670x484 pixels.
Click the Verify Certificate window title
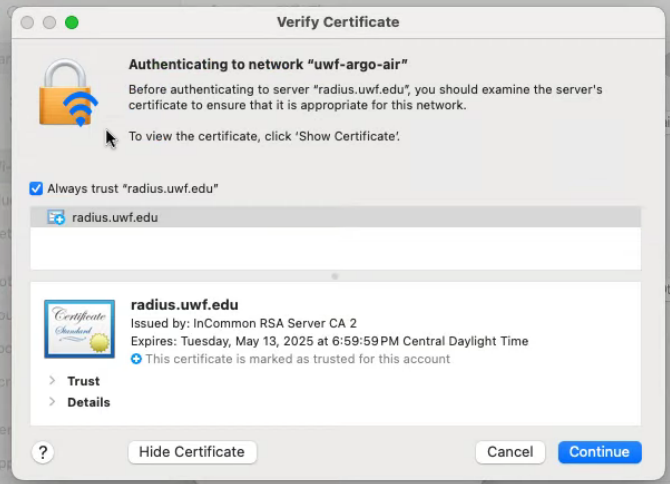tap(338, 22)
